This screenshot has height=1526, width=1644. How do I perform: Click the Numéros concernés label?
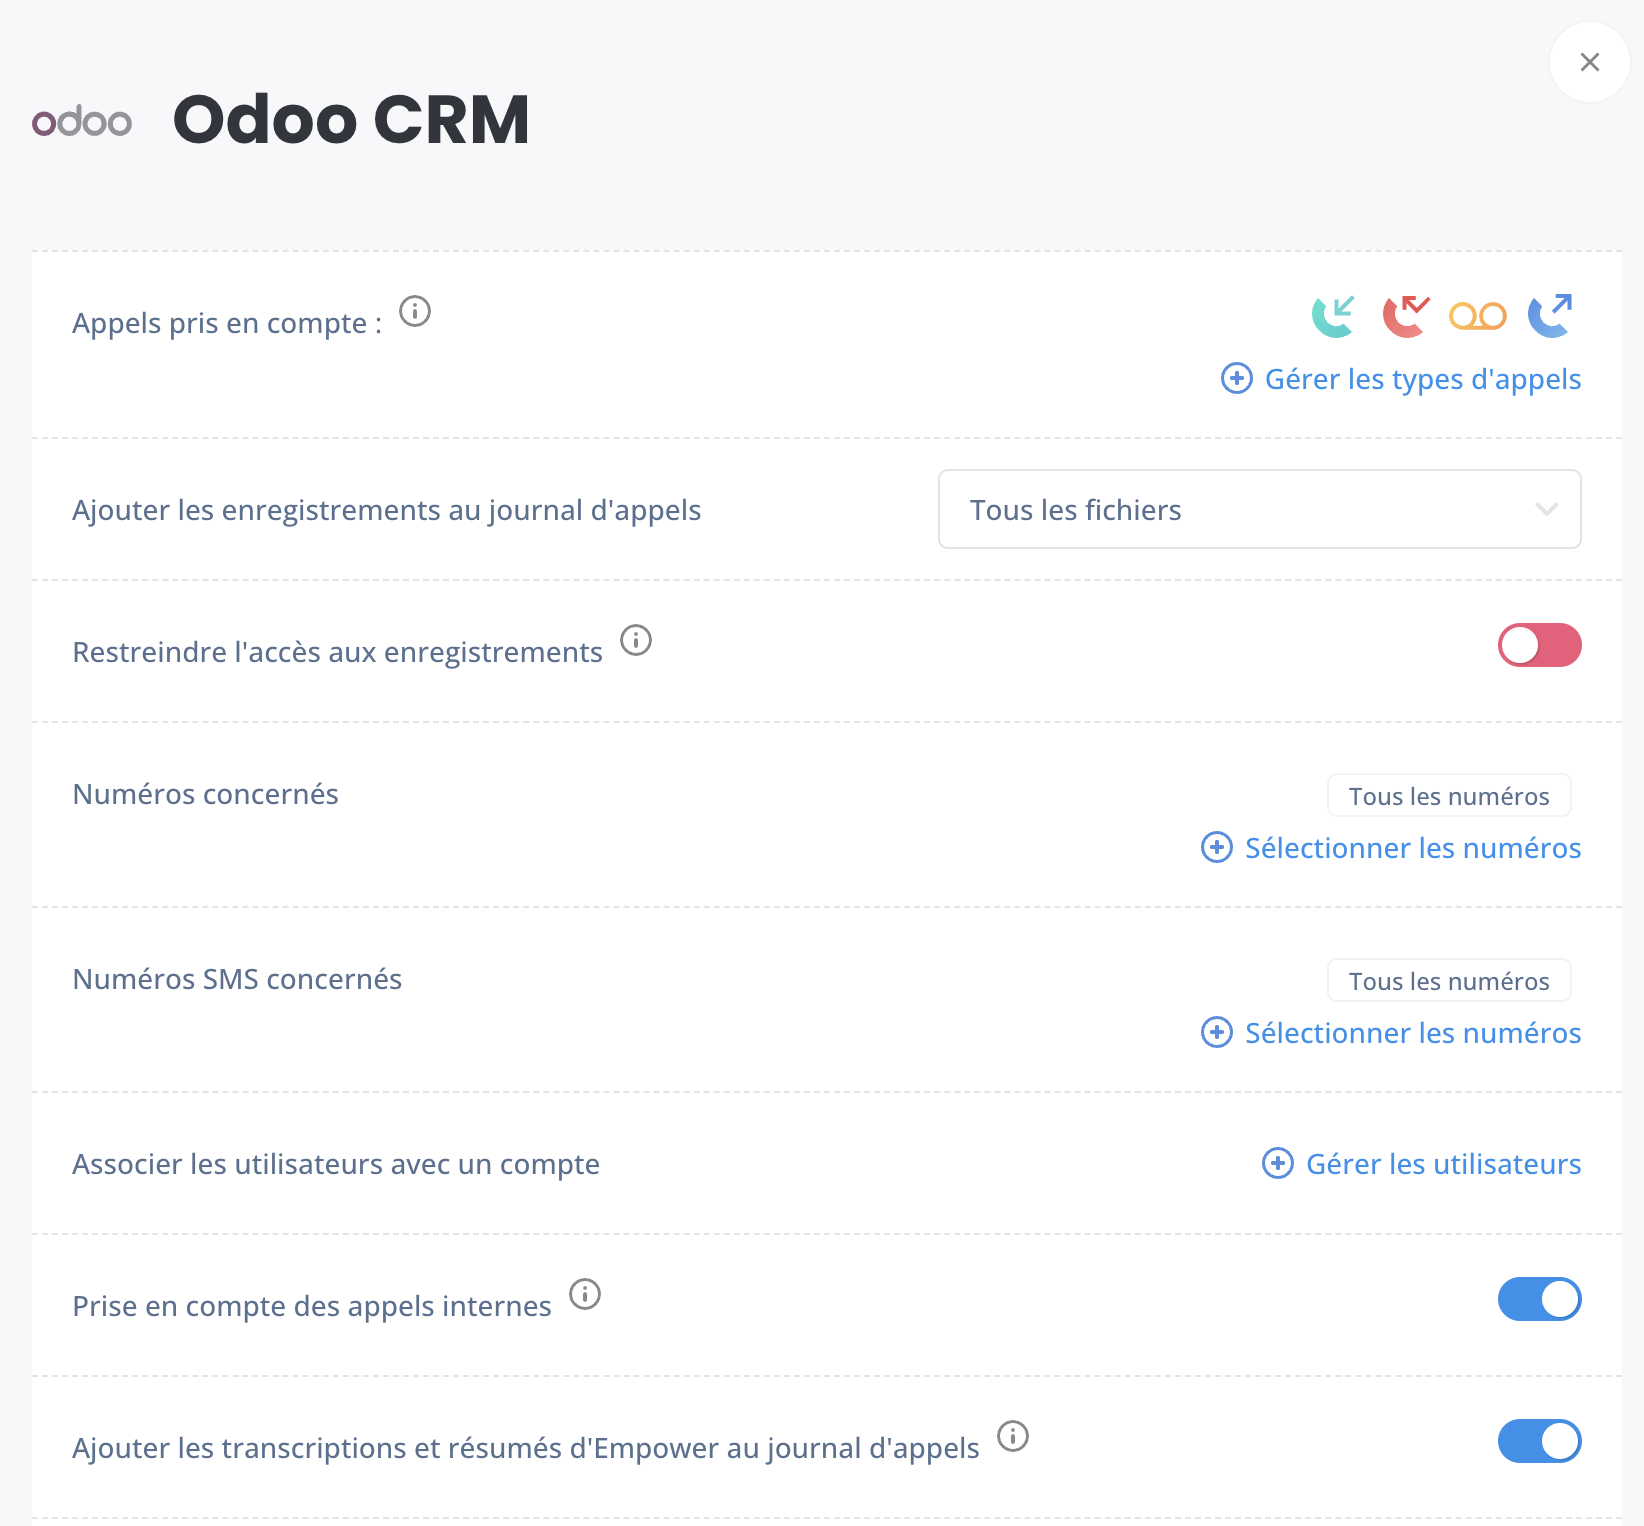205,794
